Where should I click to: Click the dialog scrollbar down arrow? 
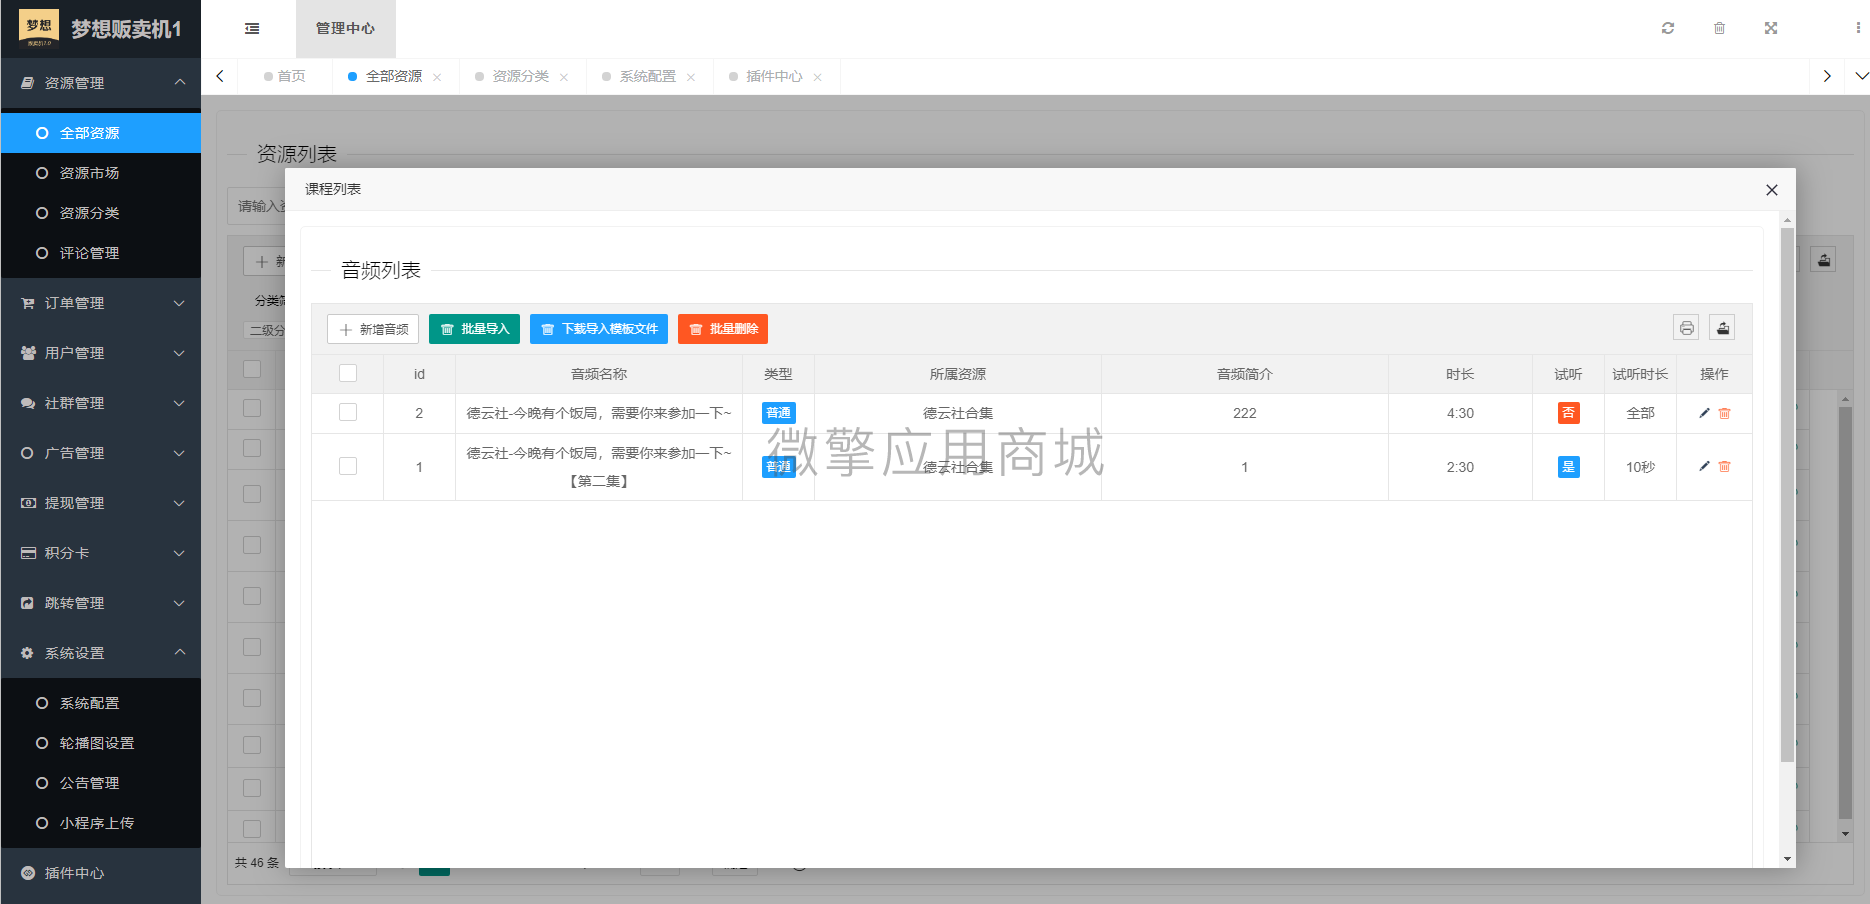click(1787, 859)
